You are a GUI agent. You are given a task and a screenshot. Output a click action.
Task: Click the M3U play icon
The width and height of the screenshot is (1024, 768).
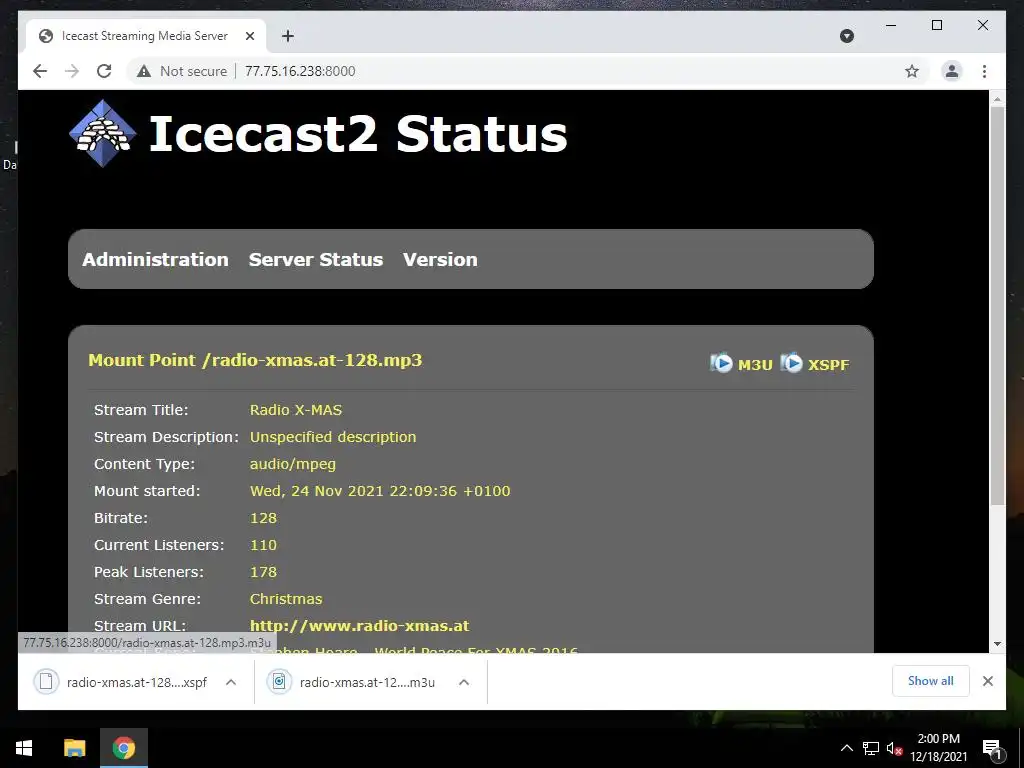[721, 362]
